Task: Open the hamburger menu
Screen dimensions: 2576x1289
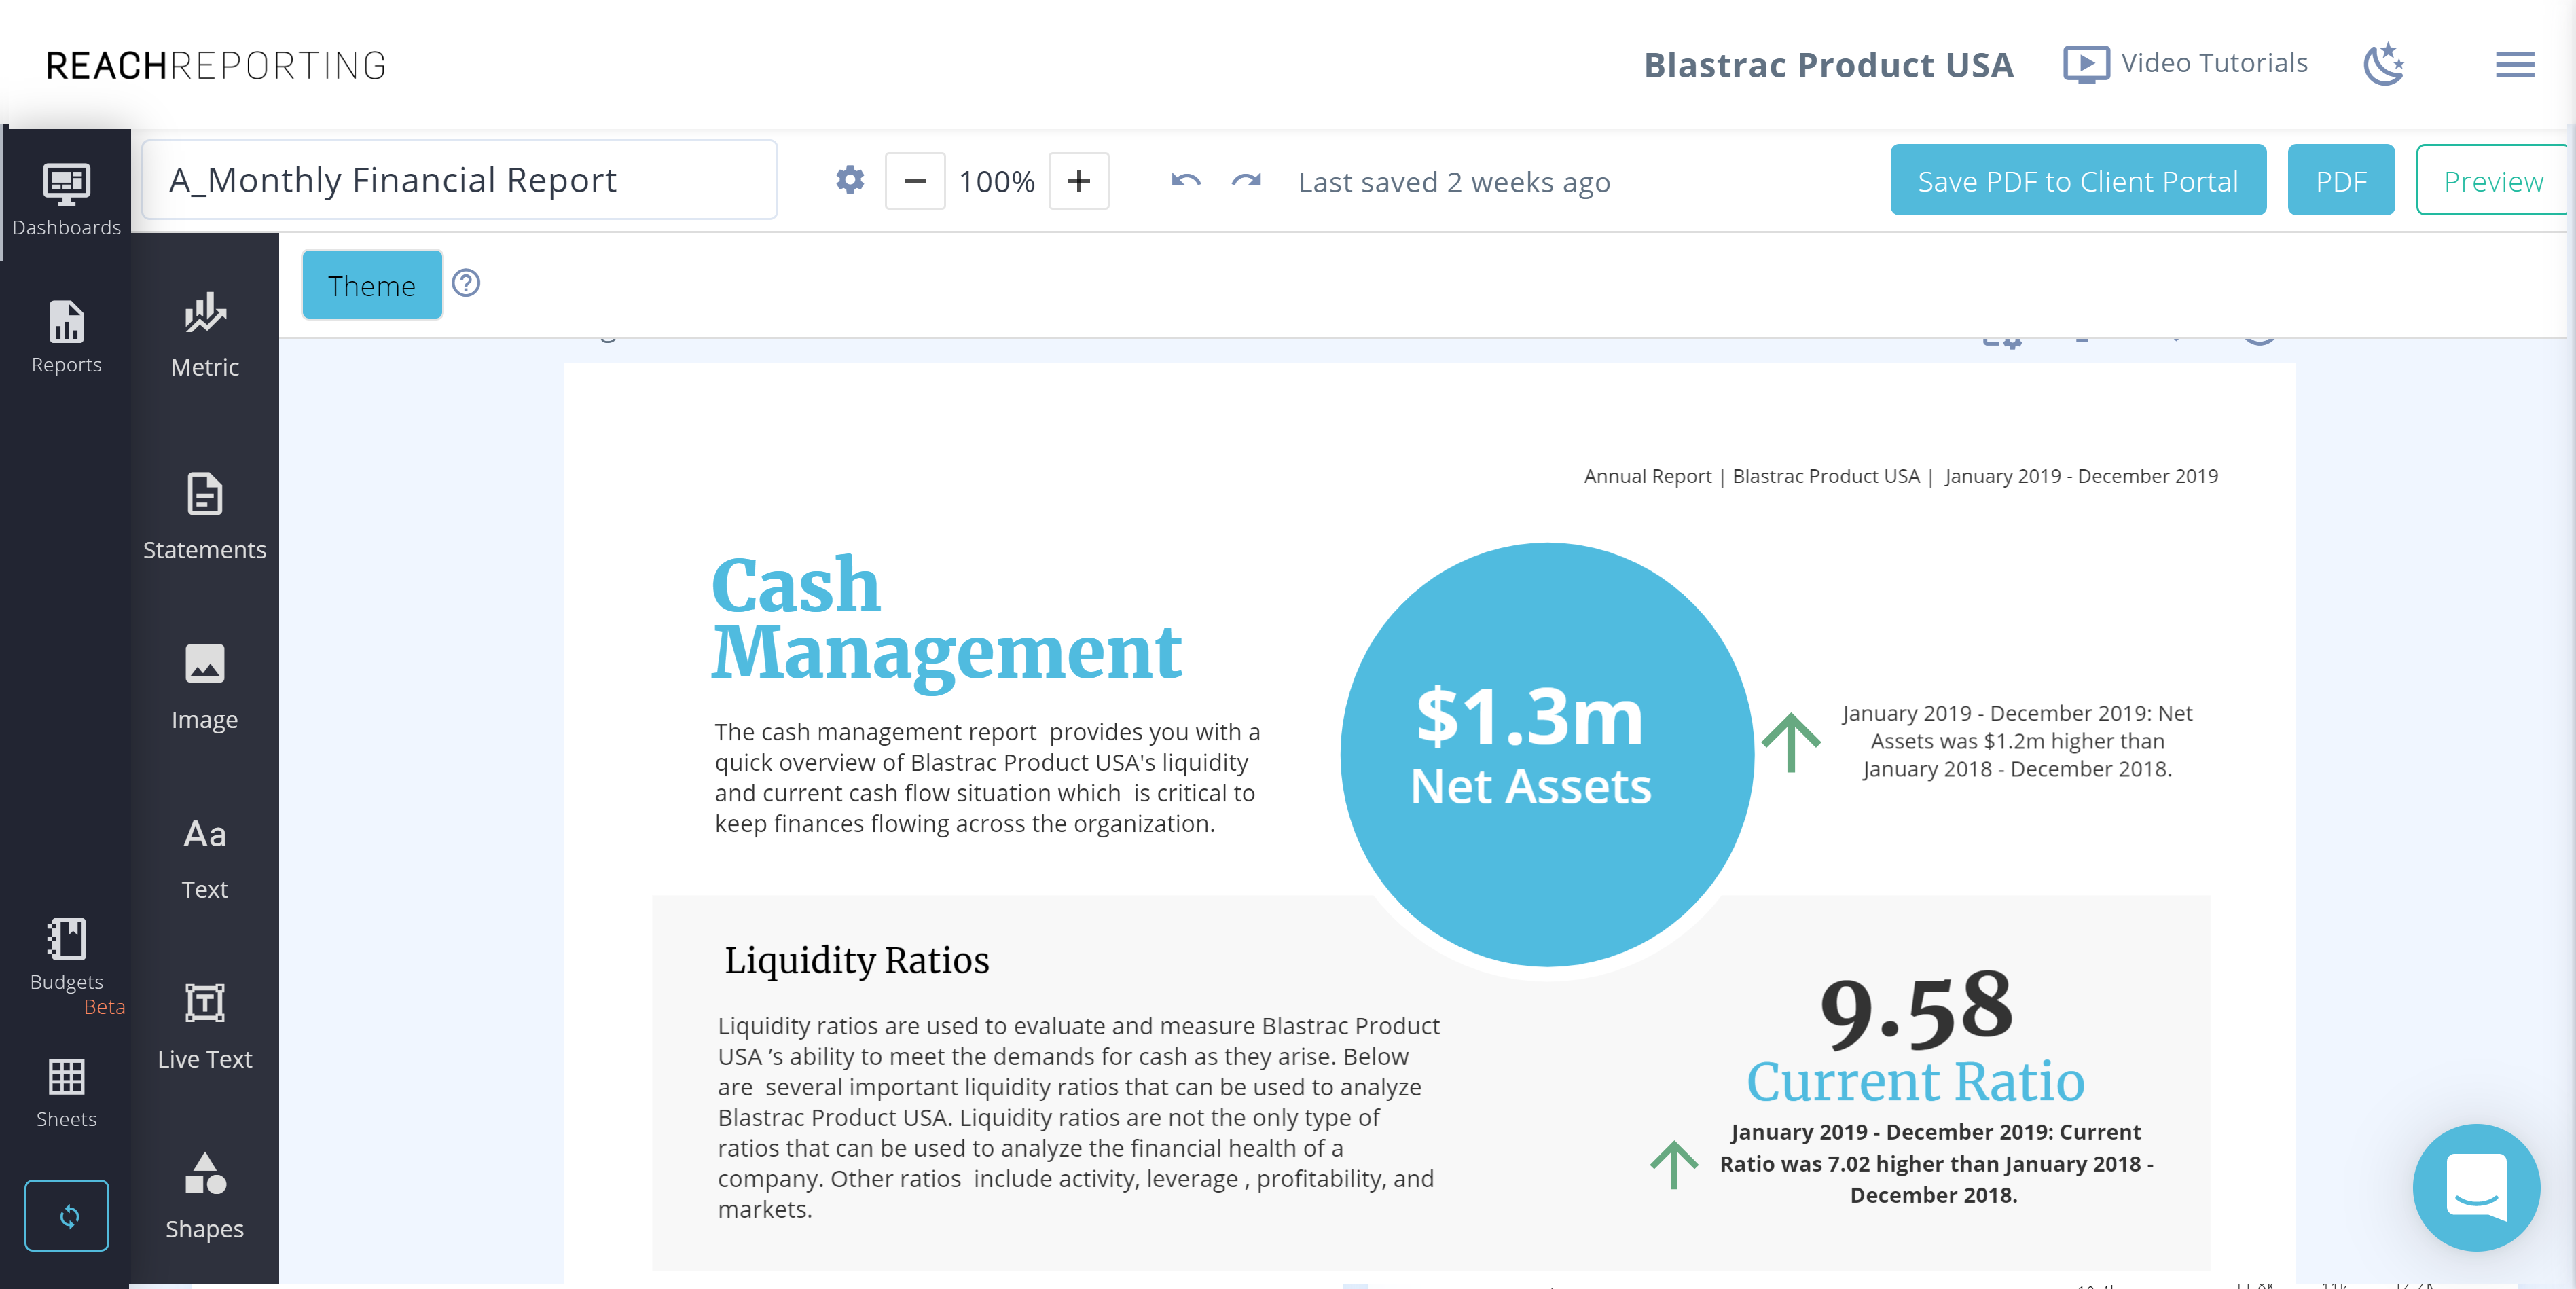Action: coord(2515,64)
